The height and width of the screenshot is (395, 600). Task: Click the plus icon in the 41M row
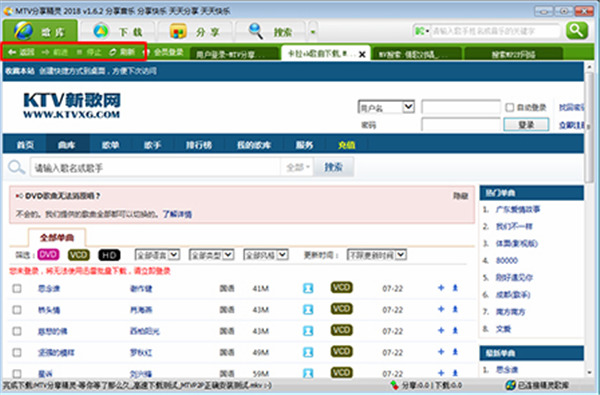coord(441,287)
